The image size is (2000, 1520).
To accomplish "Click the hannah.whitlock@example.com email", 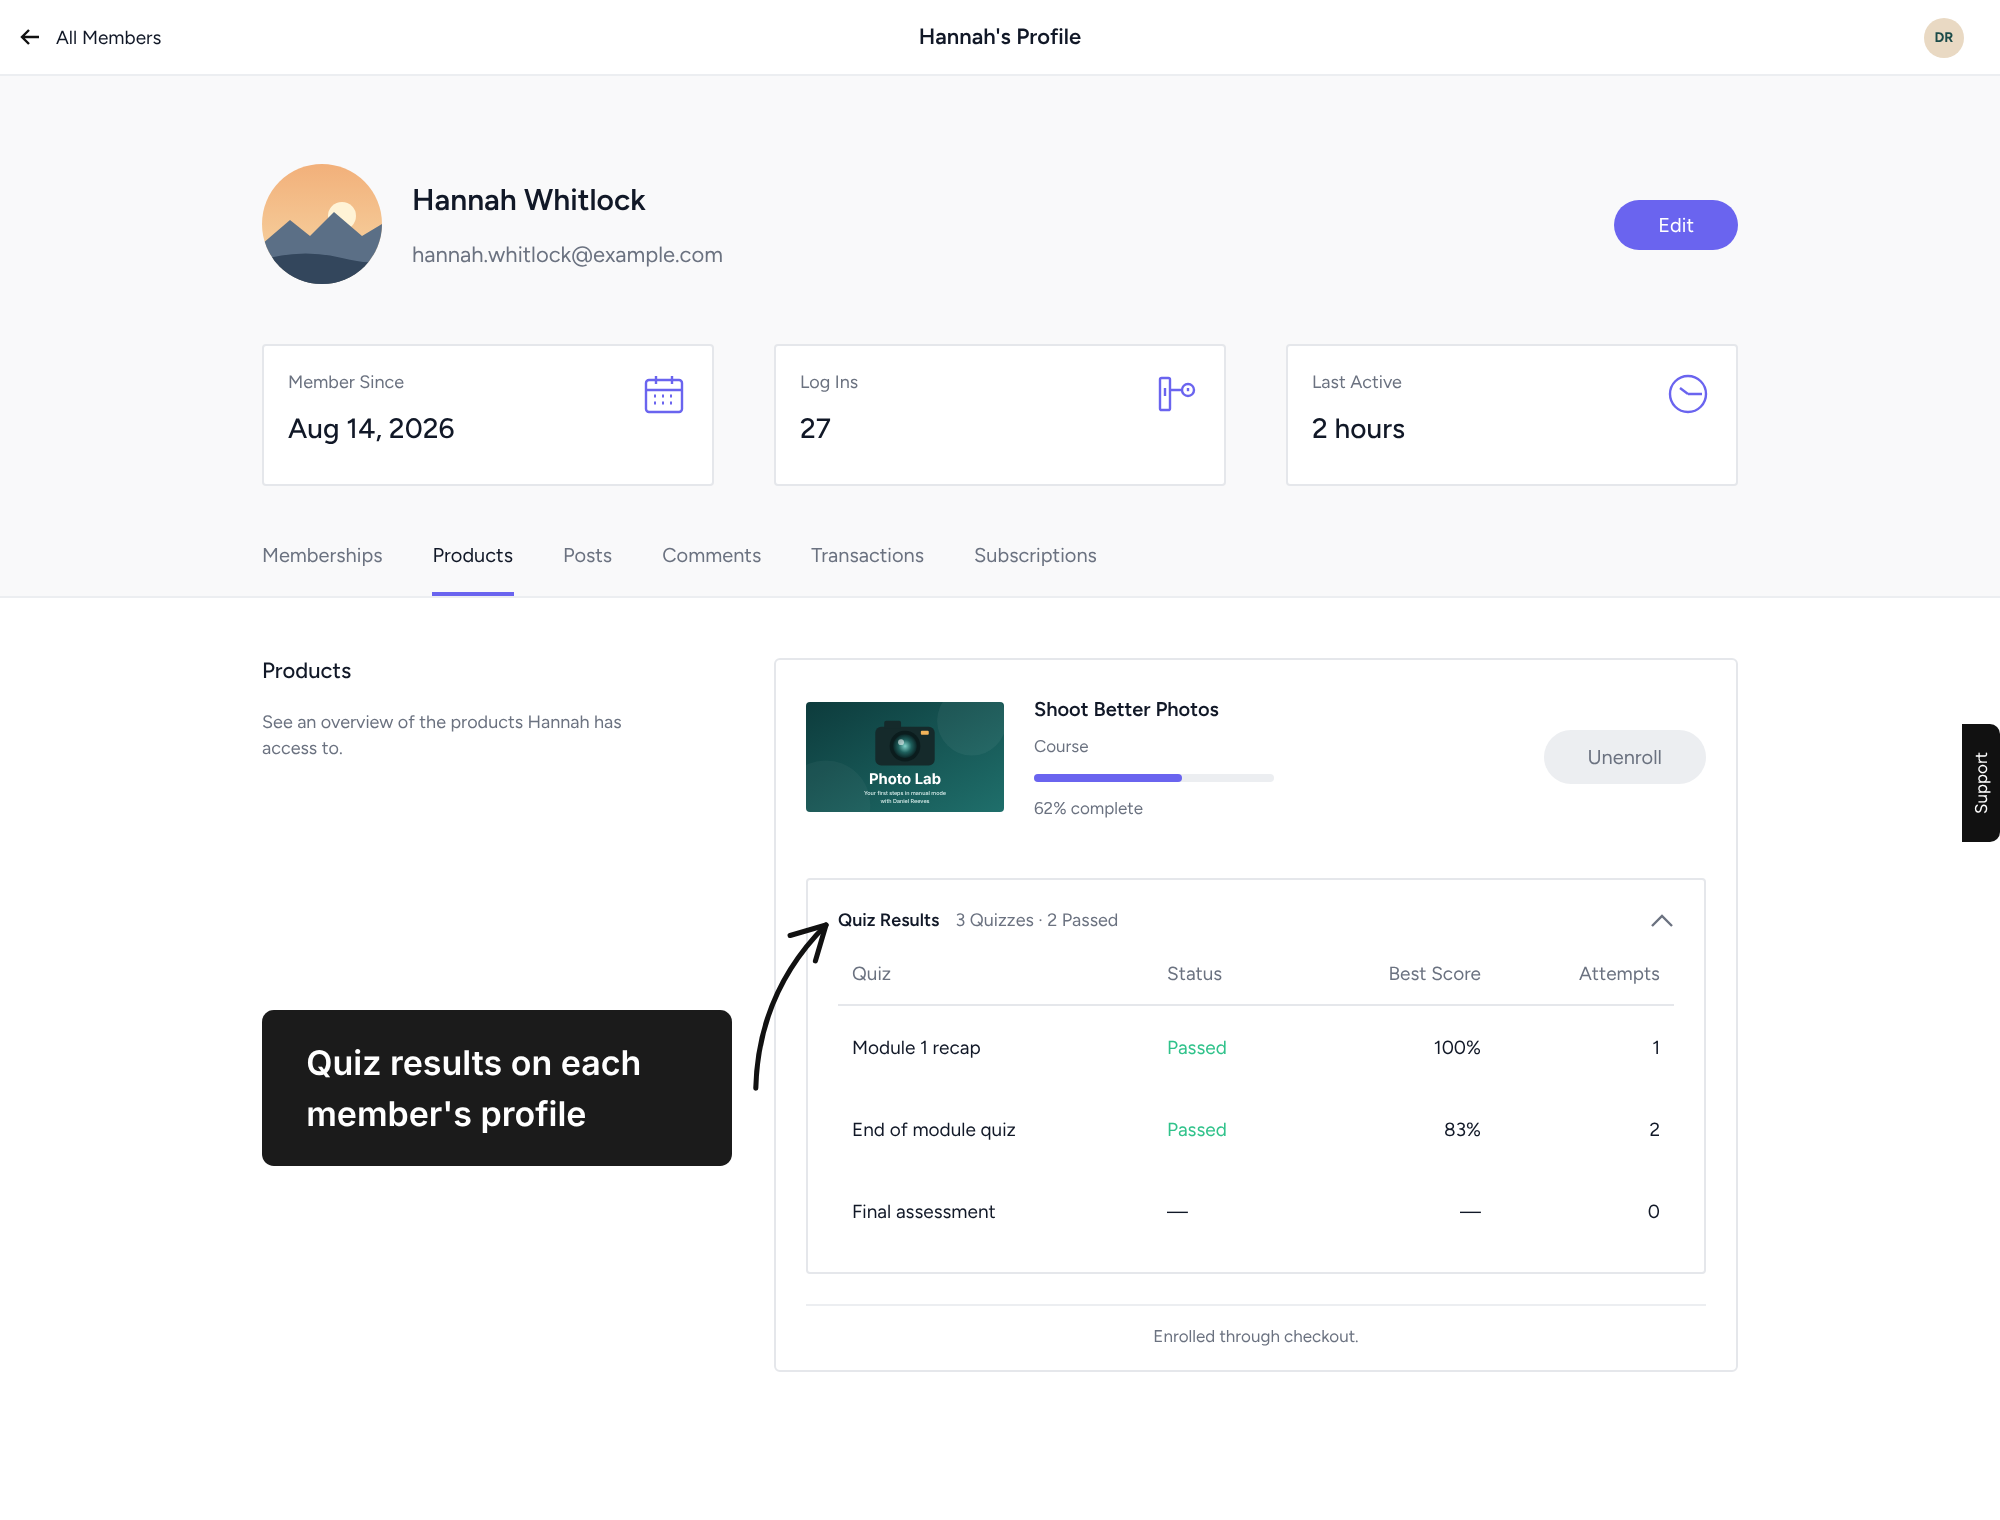I will 567,255.
